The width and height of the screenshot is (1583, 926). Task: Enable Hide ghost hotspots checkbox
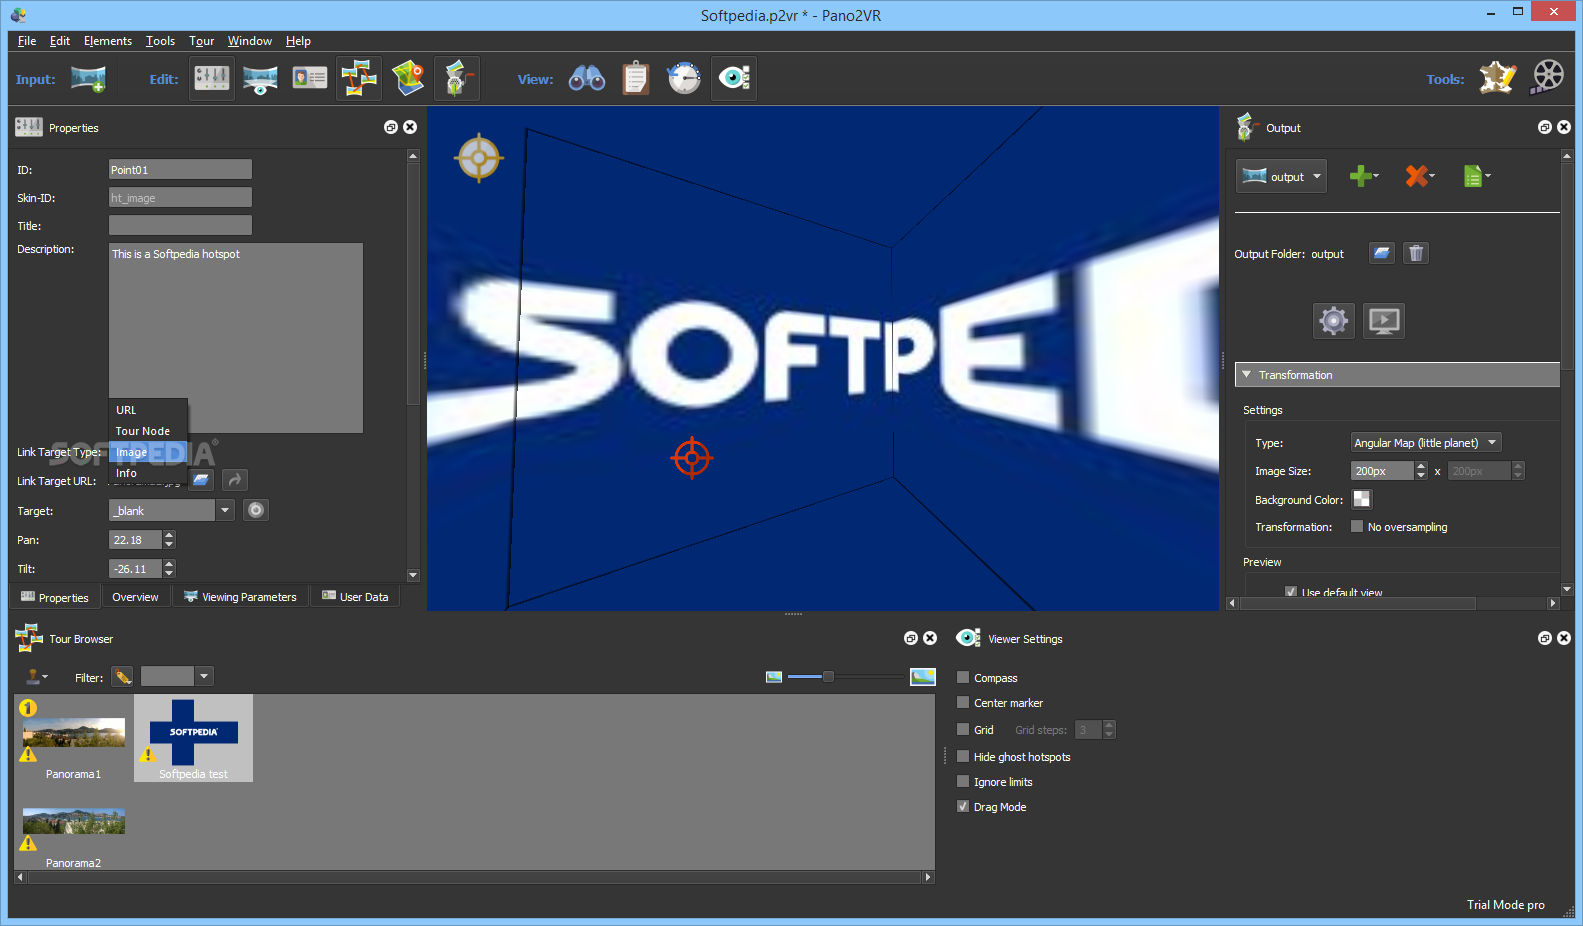[963, 756]
